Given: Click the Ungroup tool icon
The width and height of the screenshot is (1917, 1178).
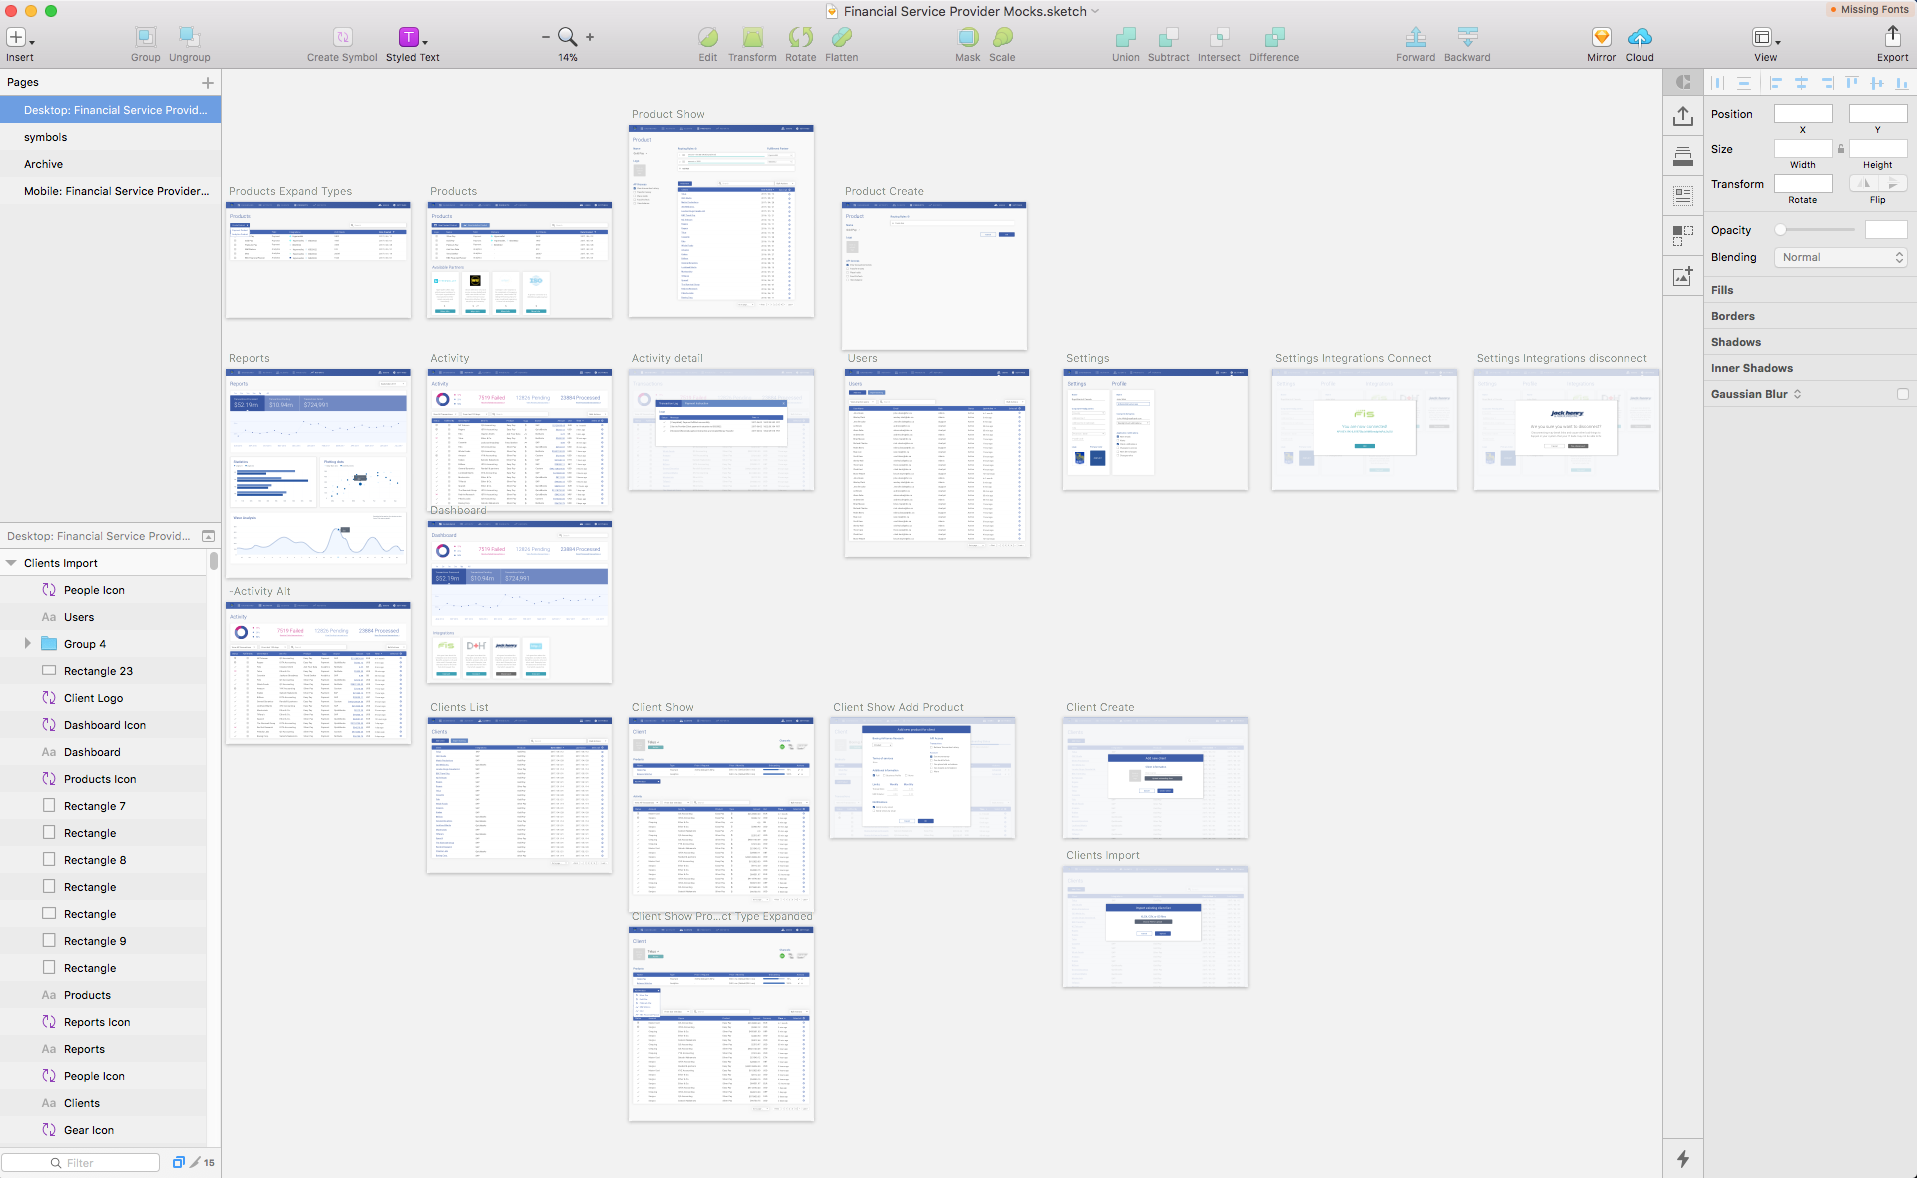Looking at the screenshot, I should click(x=189, y=37).
